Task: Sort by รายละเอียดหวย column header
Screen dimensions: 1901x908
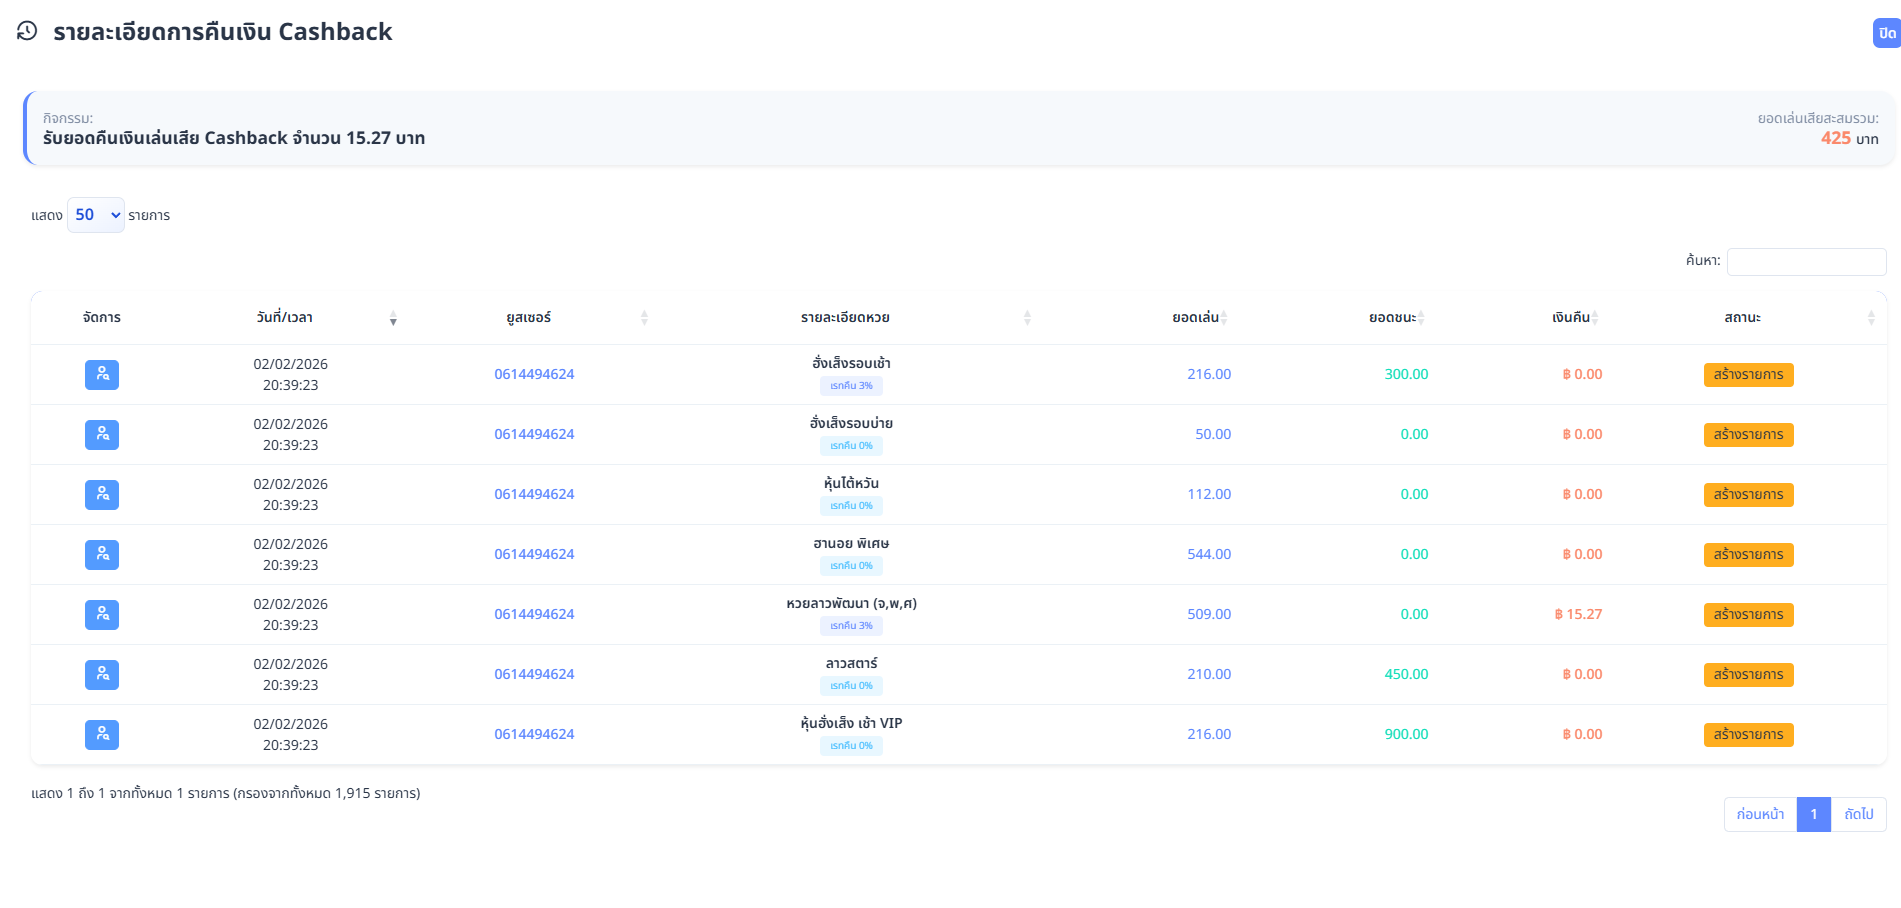Action: (845, 318)
